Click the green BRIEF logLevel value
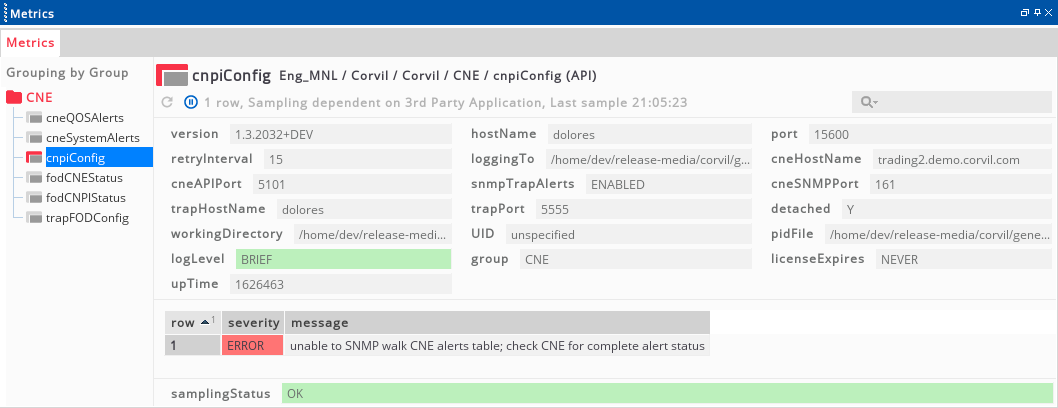Viewport: 1058px width, 408px height. tap(342, 259)
